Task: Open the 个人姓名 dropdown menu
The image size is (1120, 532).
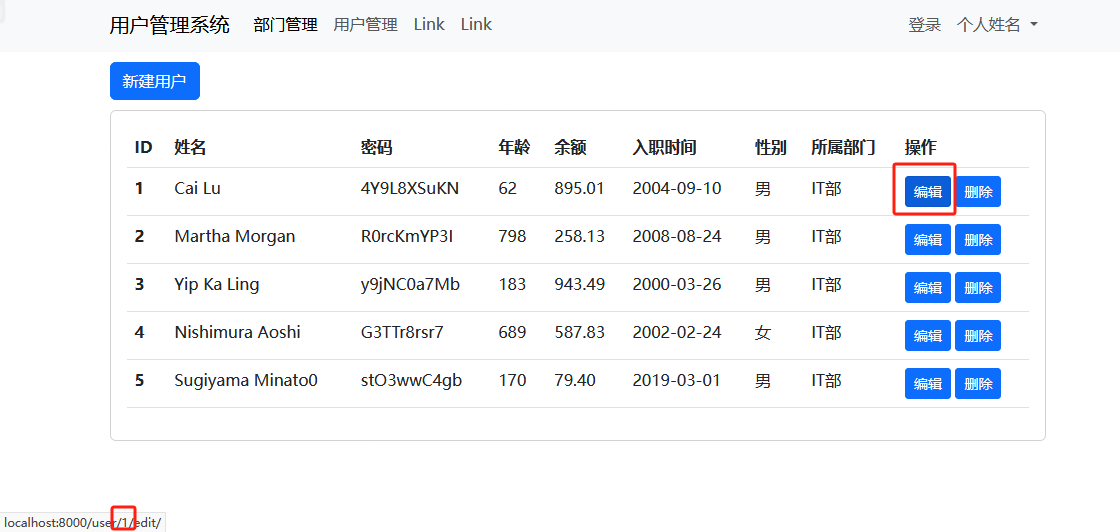Action: [x=996, y=25]
